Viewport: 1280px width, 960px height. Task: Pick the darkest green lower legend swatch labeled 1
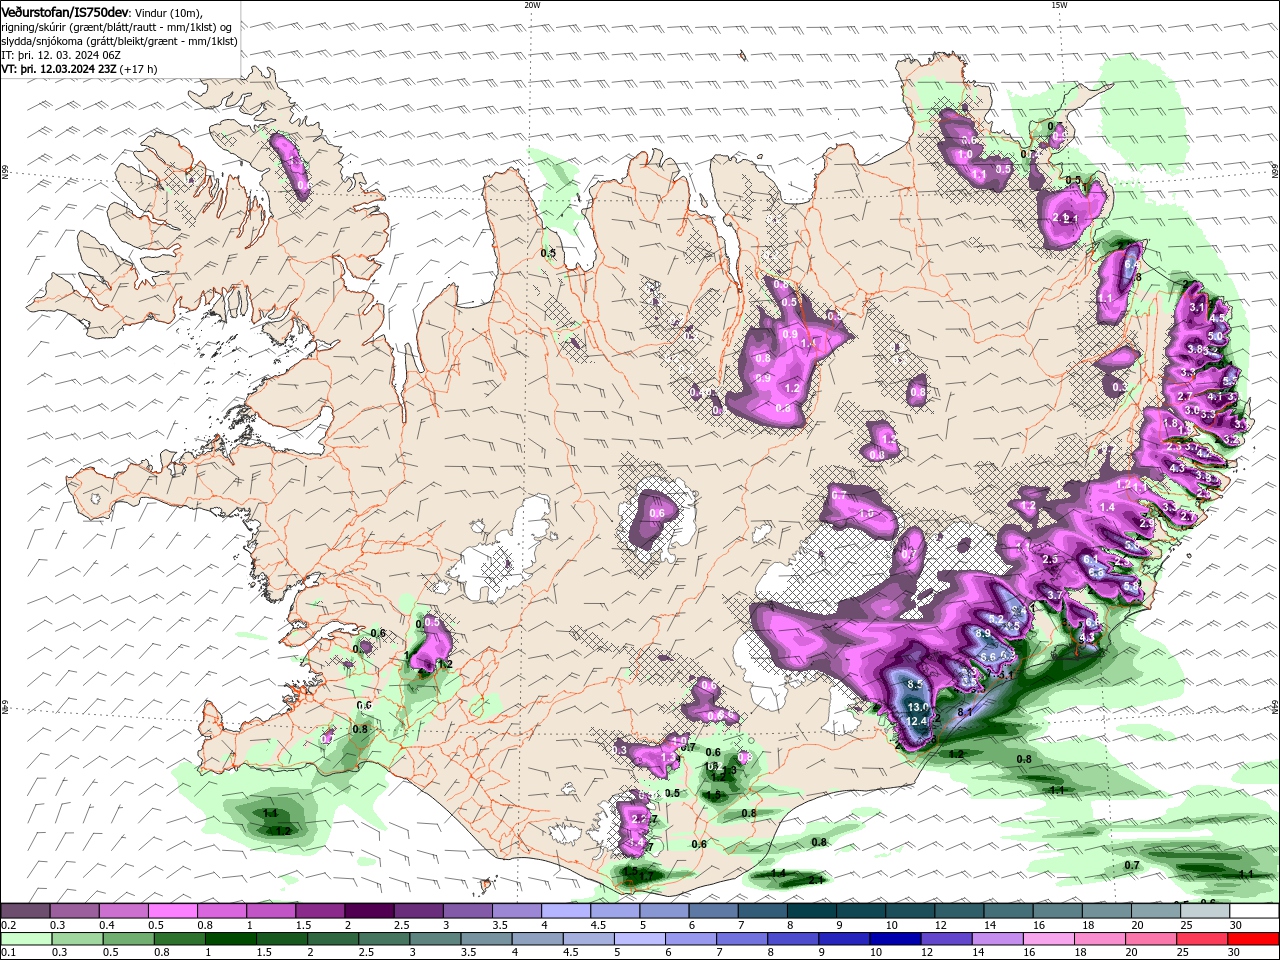[x=230, y=938]
